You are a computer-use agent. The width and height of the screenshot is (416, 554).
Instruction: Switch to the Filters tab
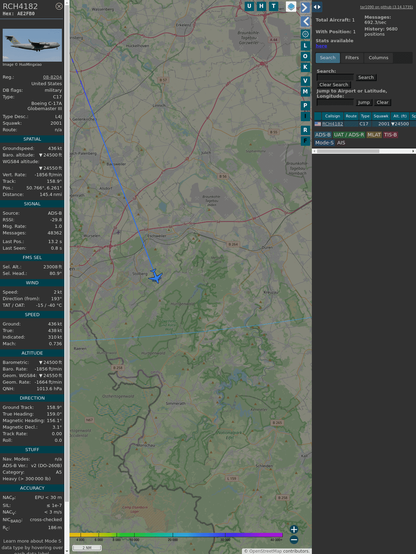pos(352,58)
